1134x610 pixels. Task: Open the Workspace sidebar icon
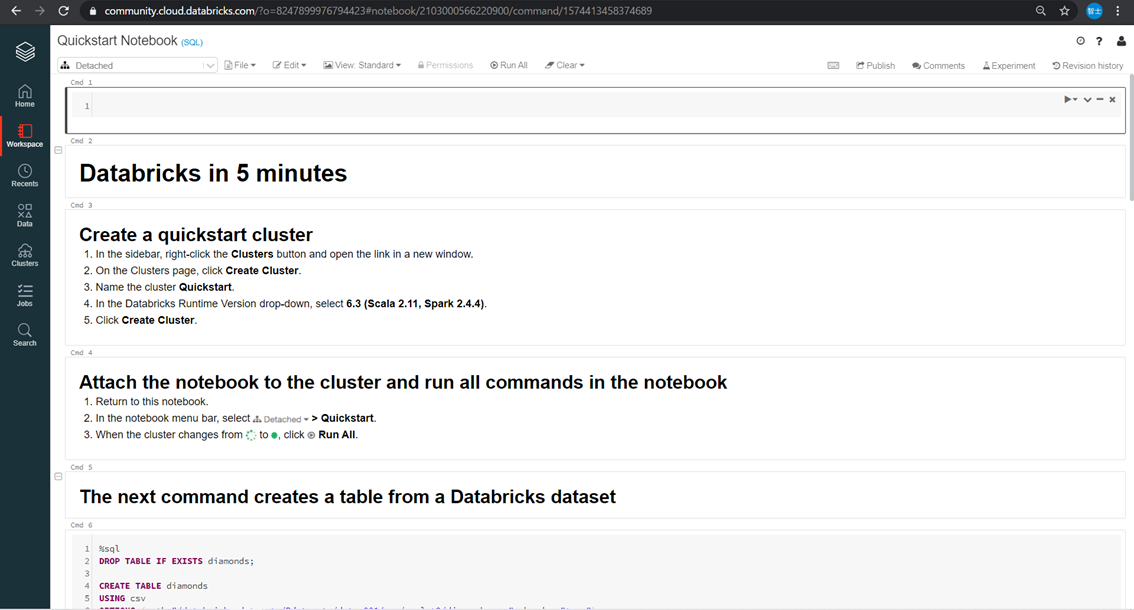pos(25,136)
